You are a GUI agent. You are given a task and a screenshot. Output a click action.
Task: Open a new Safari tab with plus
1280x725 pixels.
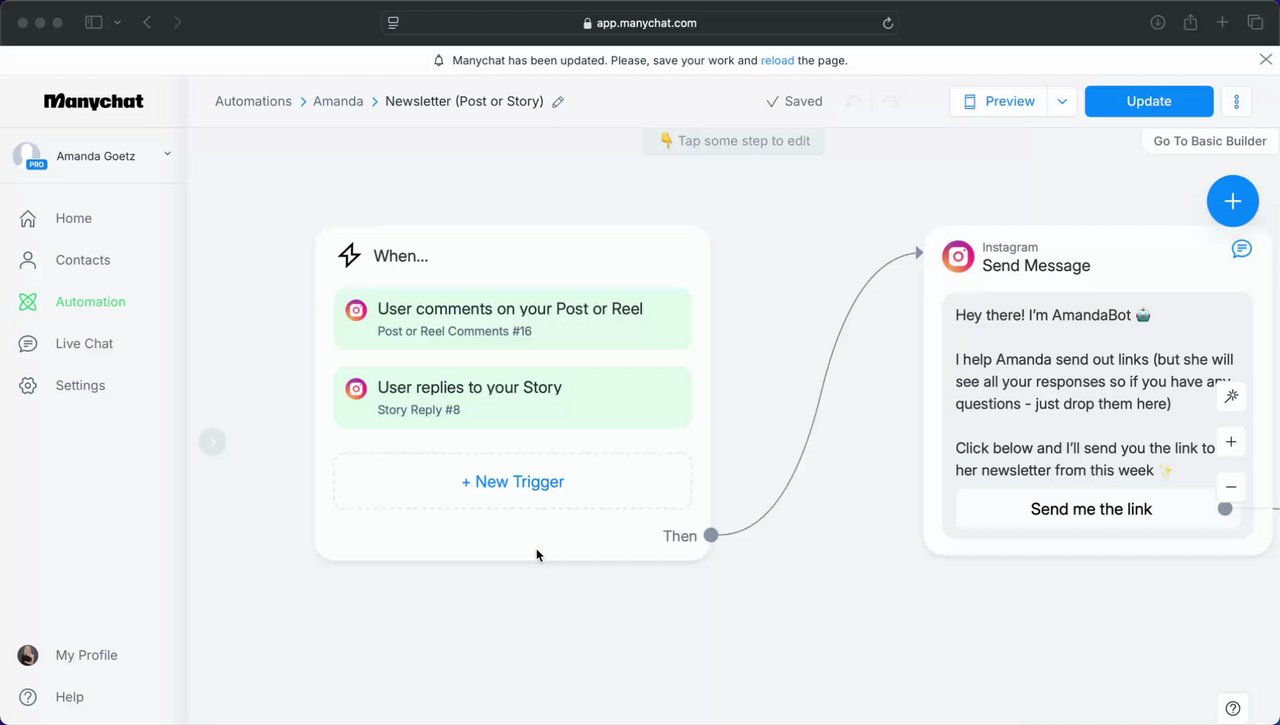tap(1222, 22)
